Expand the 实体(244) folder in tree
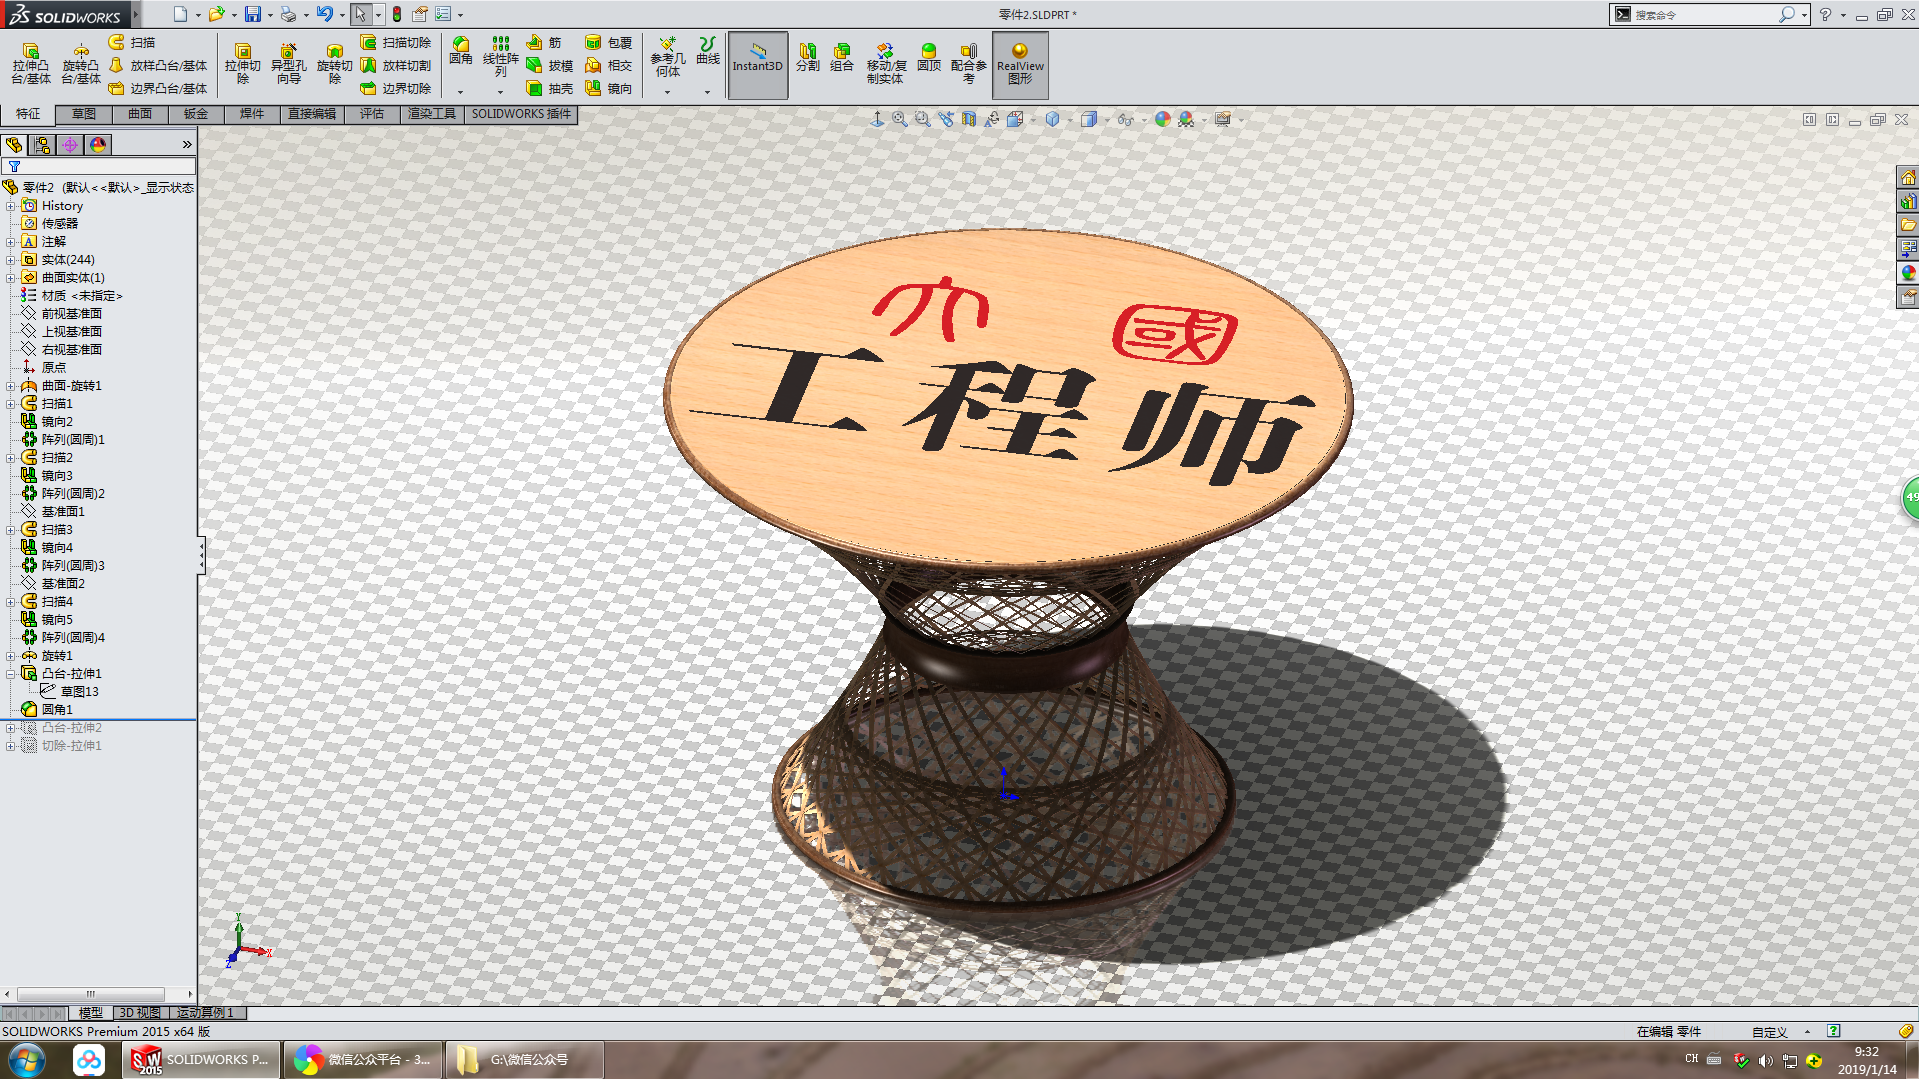1919x1079 pixels. (x=11, y=260)
